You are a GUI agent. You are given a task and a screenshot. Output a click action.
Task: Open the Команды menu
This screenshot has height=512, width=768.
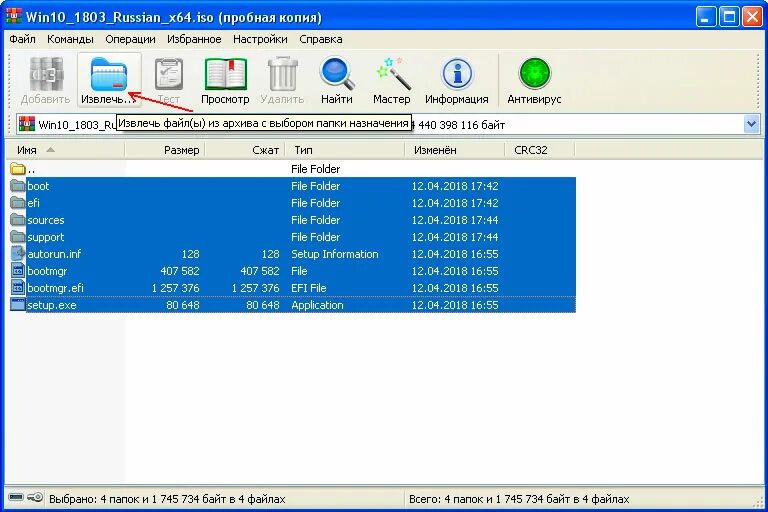(x=70, y=39)
